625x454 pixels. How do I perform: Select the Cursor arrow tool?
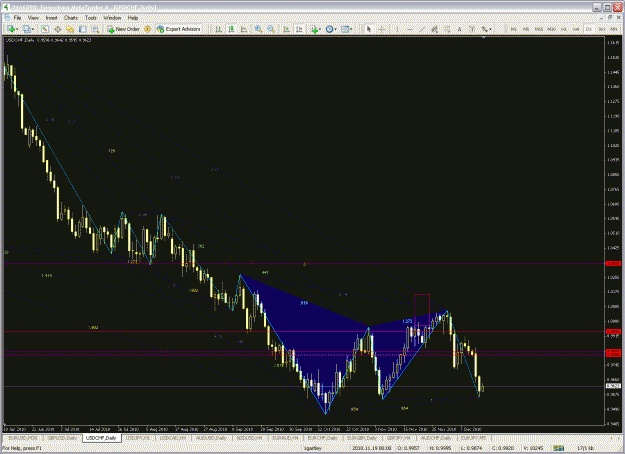click(369, 29)
